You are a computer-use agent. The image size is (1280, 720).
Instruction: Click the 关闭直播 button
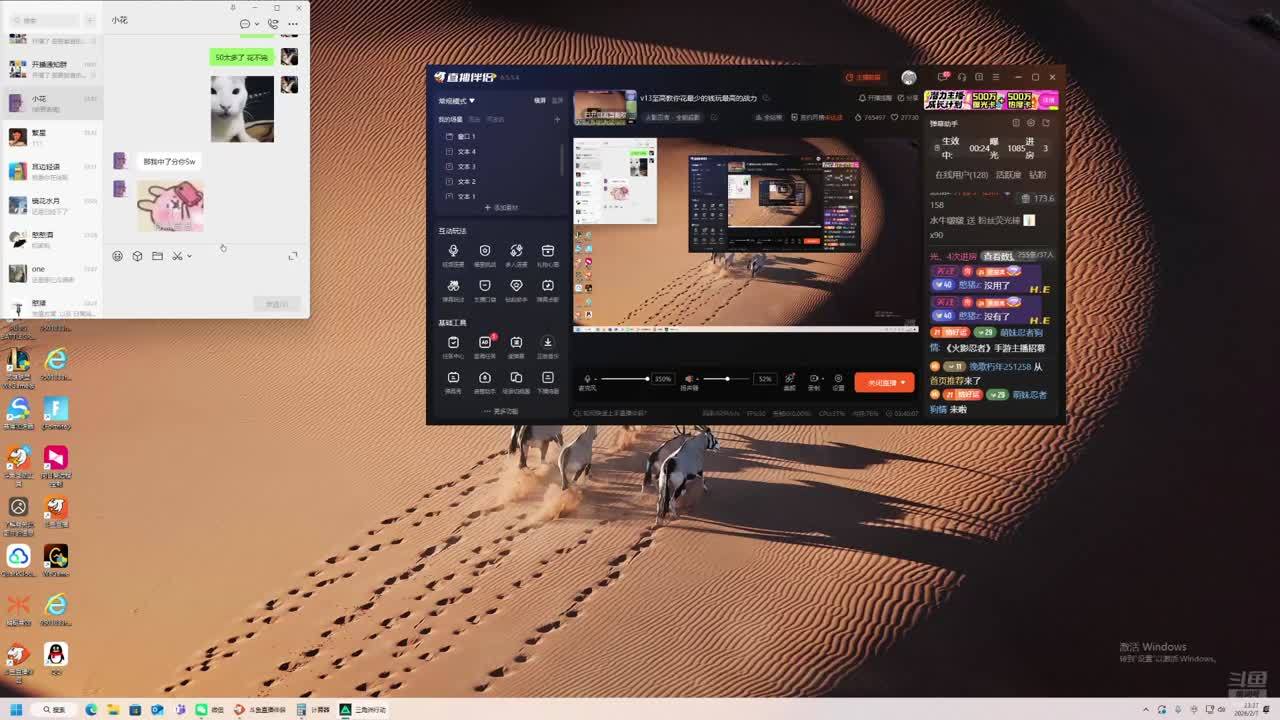[884, 383]
